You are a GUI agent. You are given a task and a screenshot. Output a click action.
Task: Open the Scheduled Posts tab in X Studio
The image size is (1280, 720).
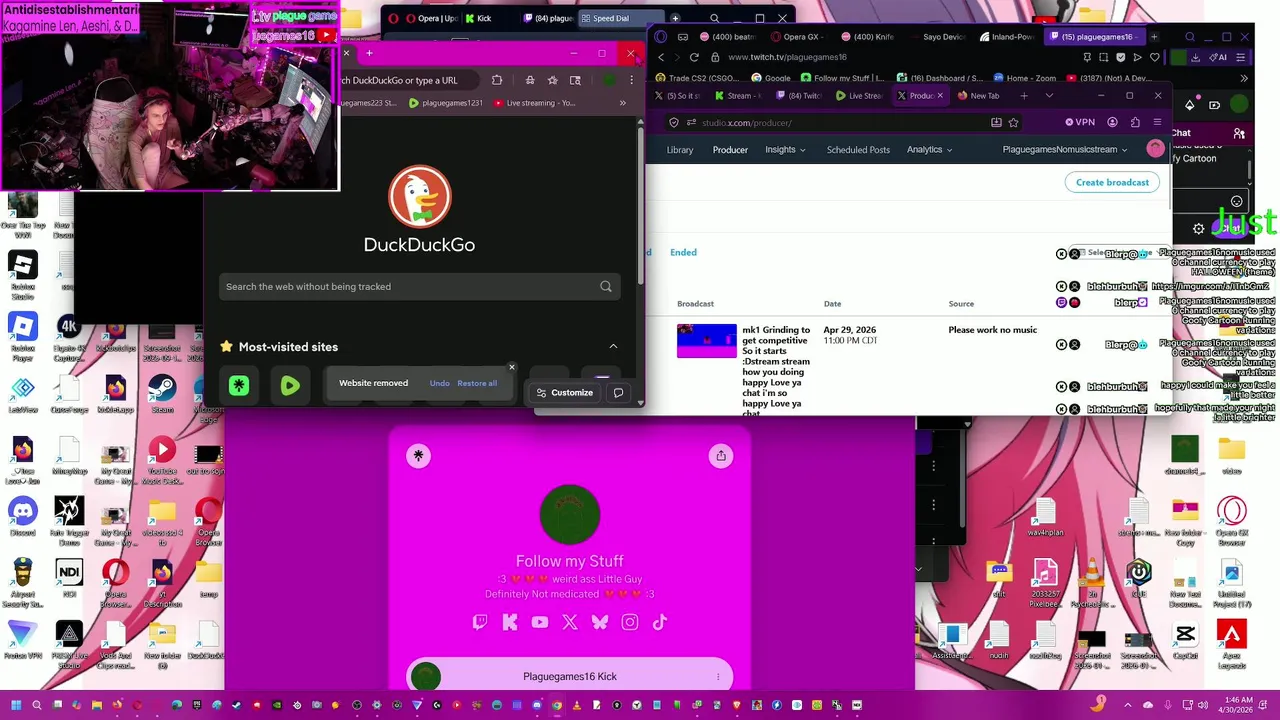tap(858, 150)
